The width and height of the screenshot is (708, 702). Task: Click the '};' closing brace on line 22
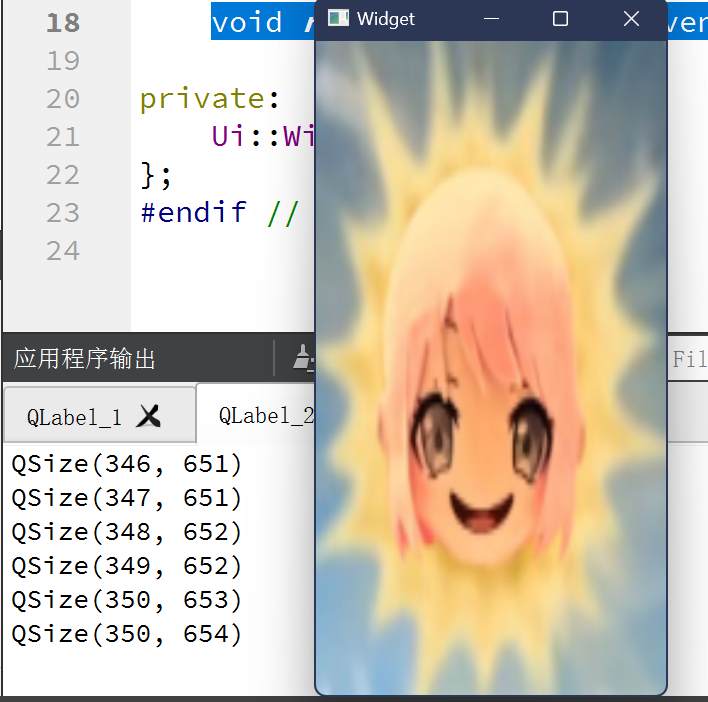pos(156,175)
